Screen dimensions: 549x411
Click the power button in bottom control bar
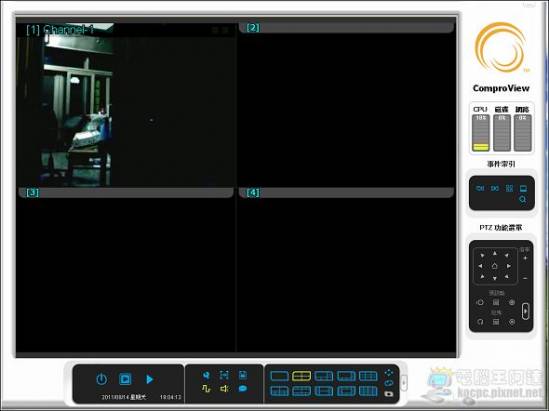pos(102,379)
